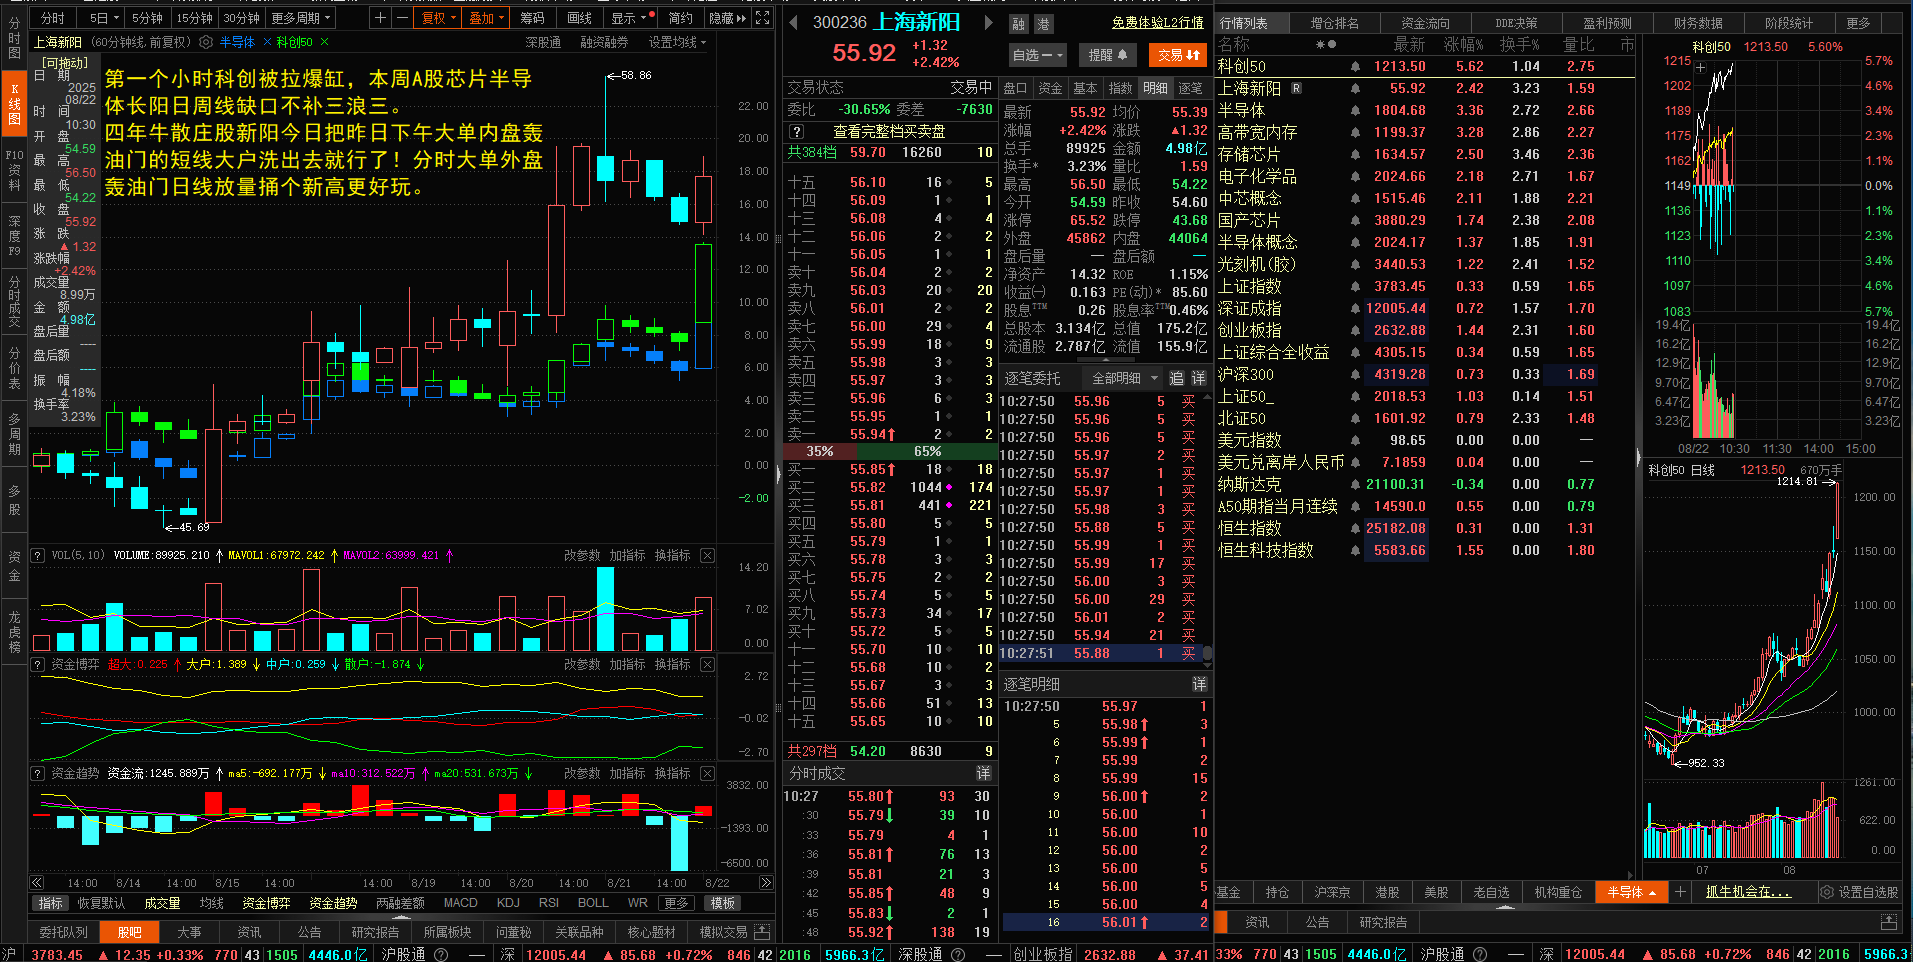Toggle MACD indicator

coord(460,903)
